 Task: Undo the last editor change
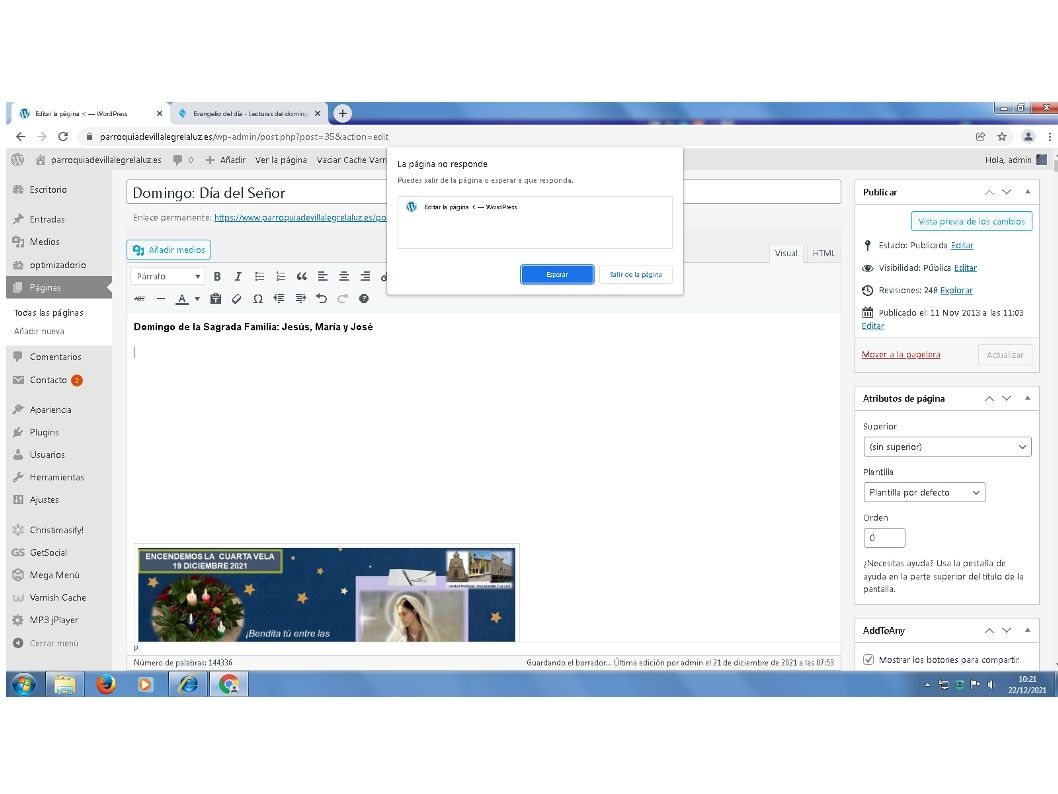pos(321,298)
